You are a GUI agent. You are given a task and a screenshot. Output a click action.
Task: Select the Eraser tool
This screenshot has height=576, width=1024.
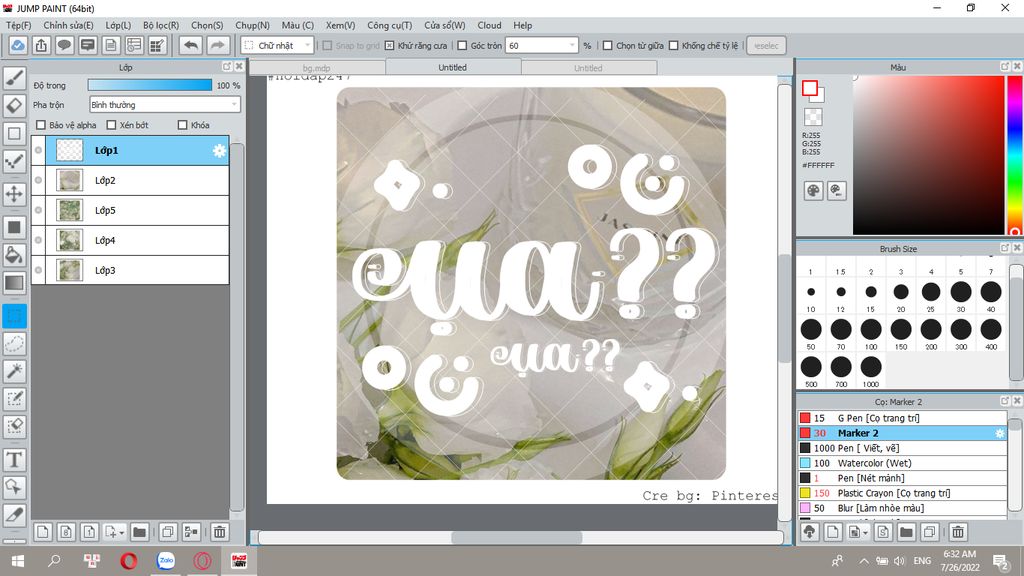[x=14, y=106]
